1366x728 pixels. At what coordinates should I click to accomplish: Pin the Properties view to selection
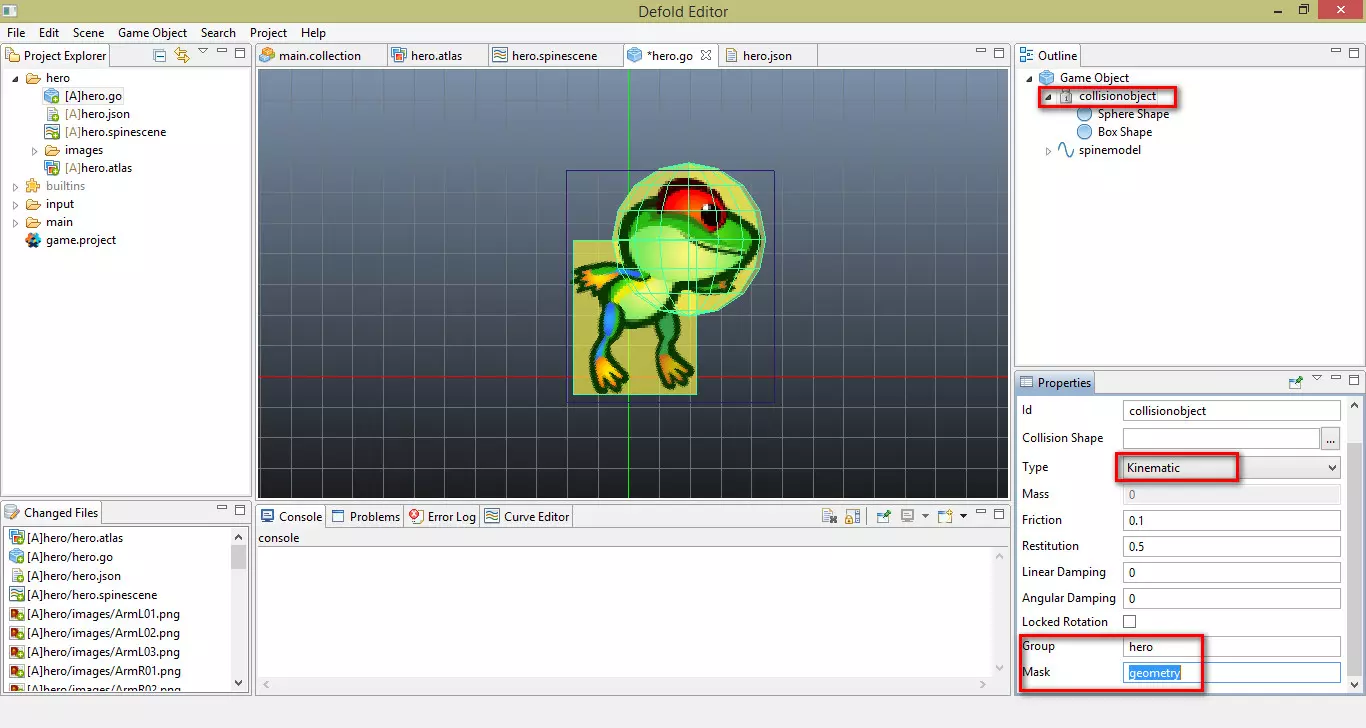[x=1296, y=382]
